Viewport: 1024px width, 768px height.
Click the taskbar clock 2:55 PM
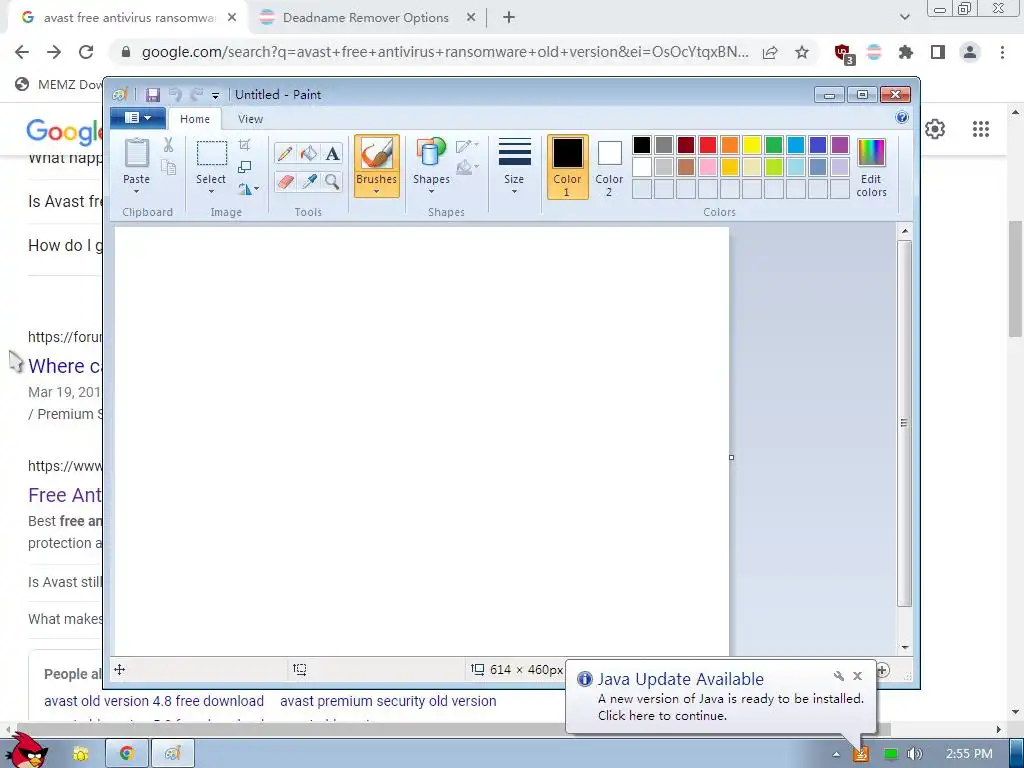[969, 754]
